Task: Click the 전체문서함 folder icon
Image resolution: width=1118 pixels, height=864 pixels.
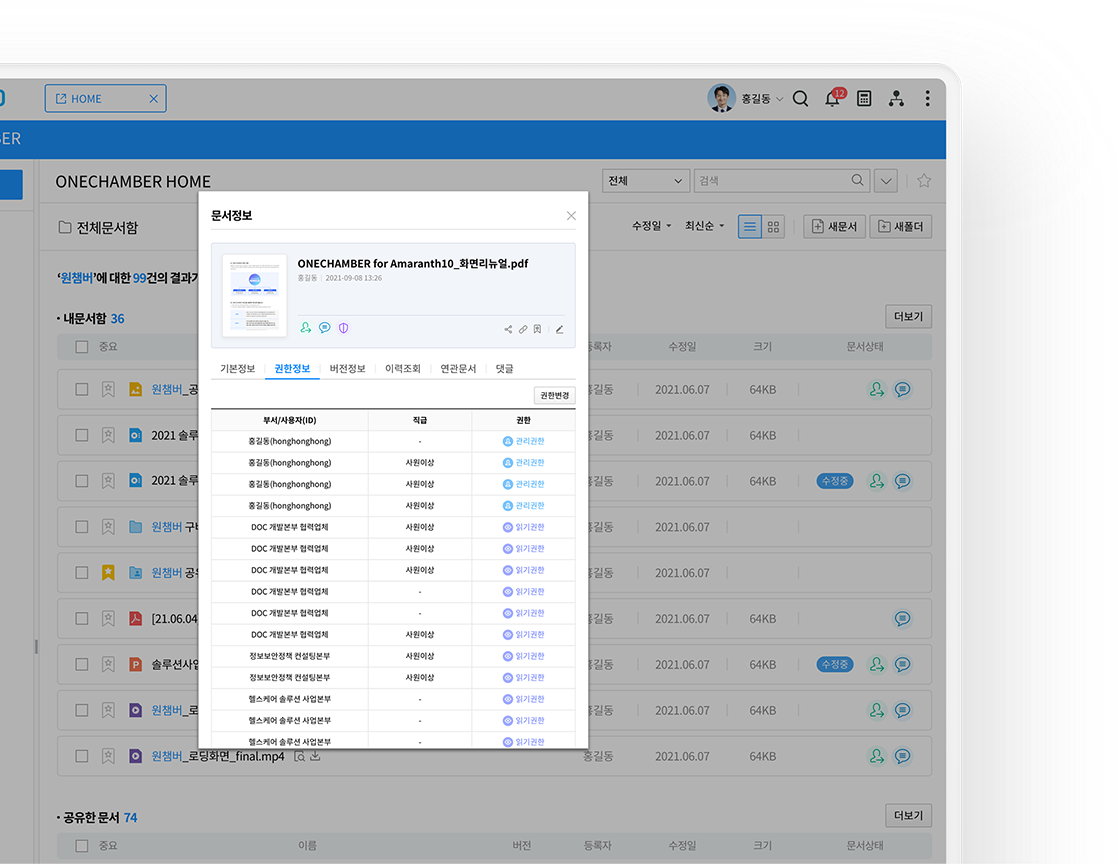Action: 65,227
